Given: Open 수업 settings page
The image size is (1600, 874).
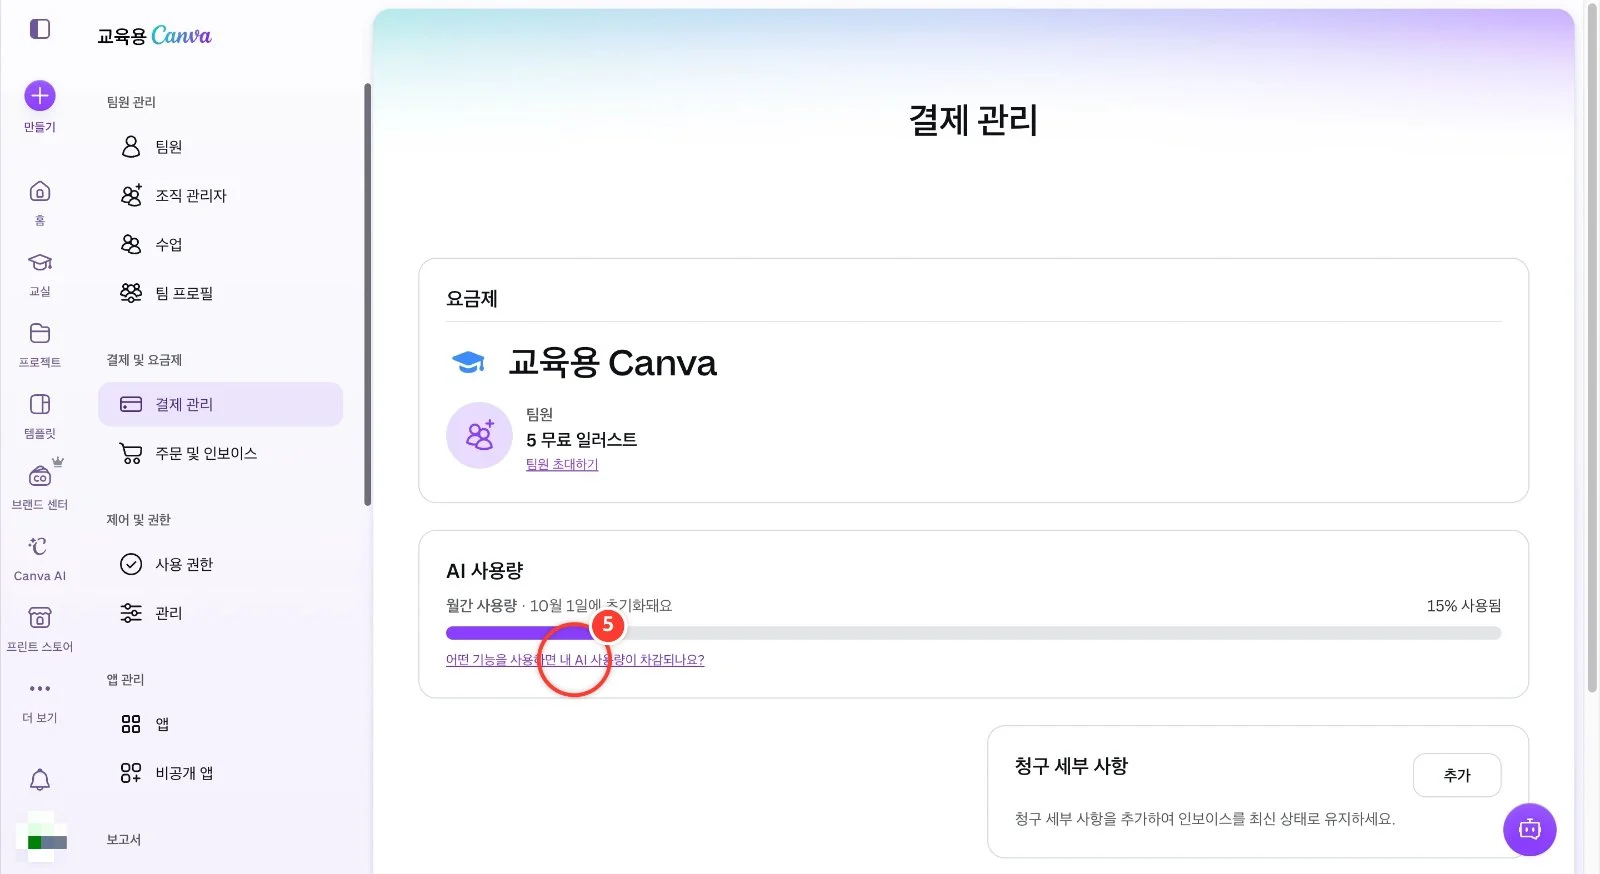Looking at the screenshot, I should [220, 245].
